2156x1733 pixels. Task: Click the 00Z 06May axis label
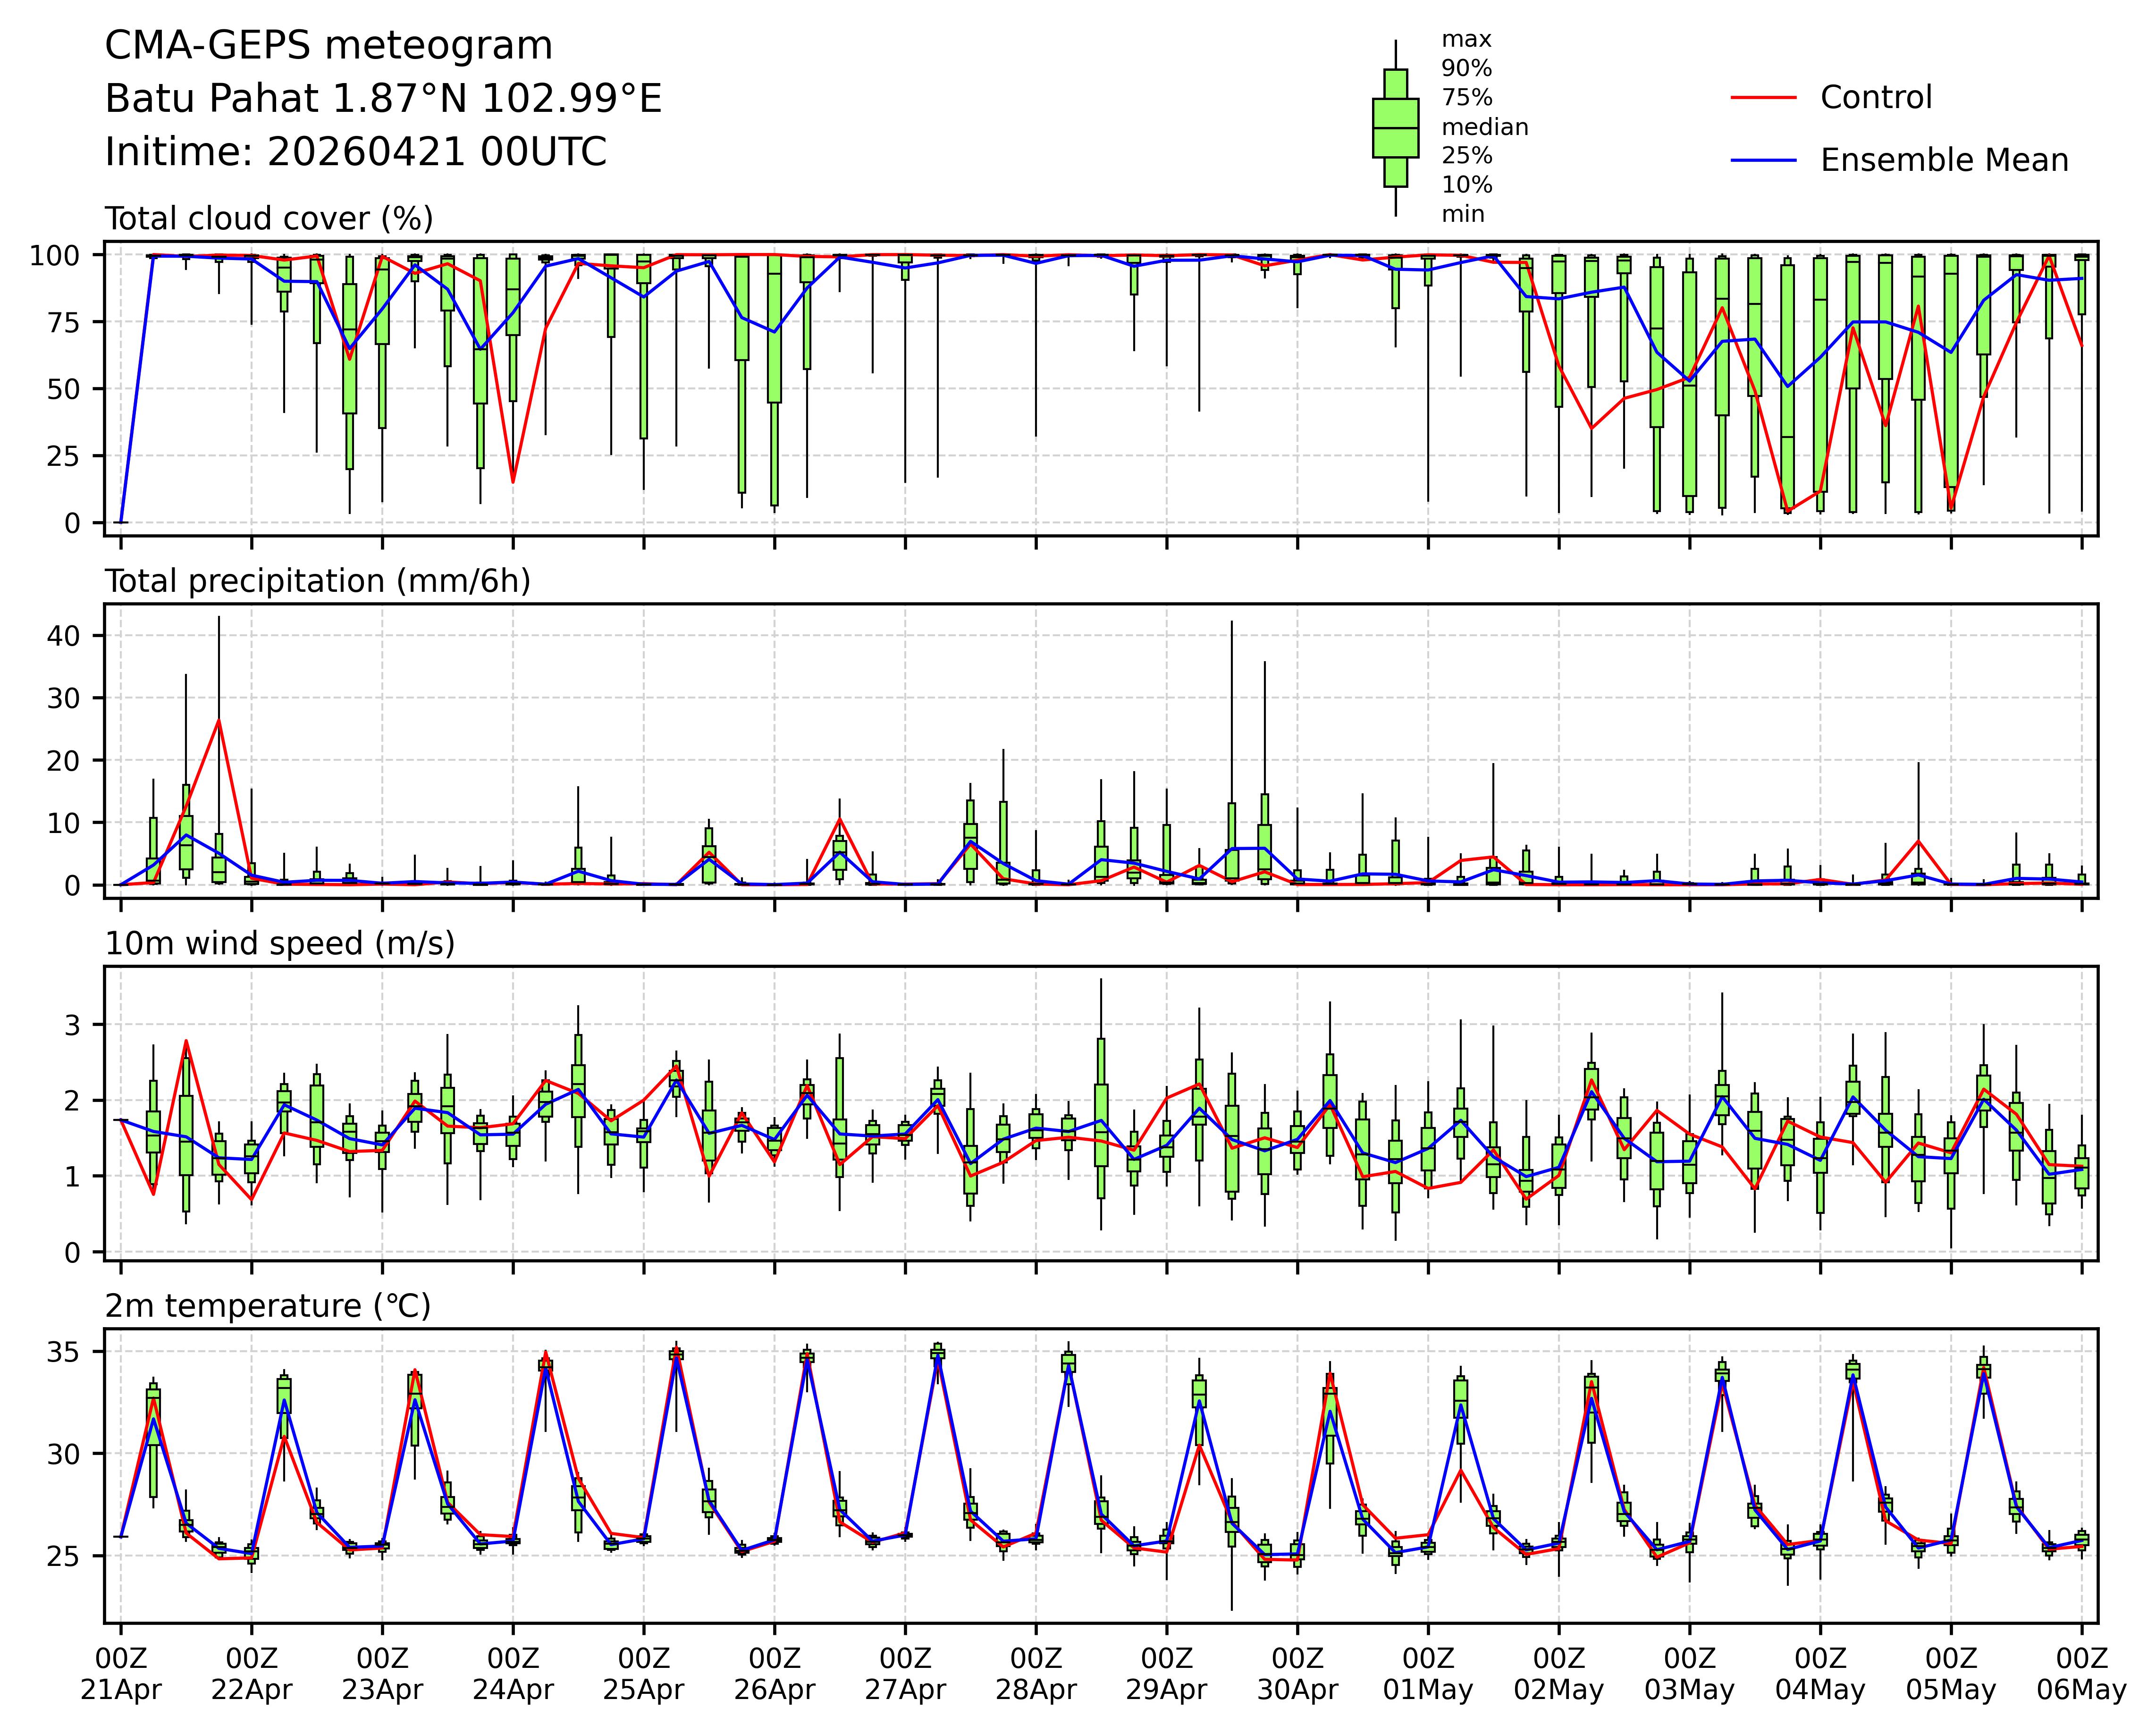pyautogui.click(x=2081, y=1675)
